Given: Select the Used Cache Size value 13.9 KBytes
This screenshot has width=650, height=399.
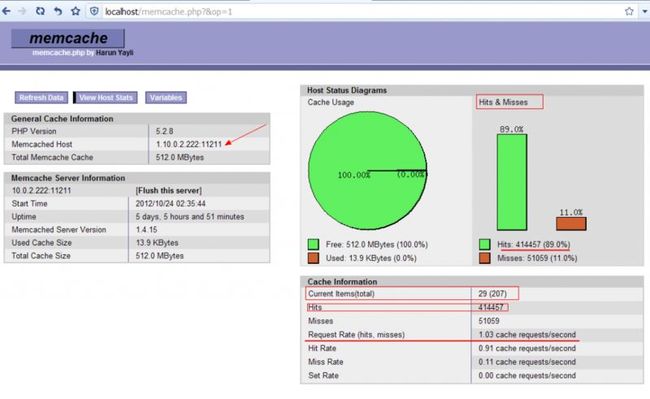Looking at the screenshot, I should pyautogui.click(x=157, y=243).
